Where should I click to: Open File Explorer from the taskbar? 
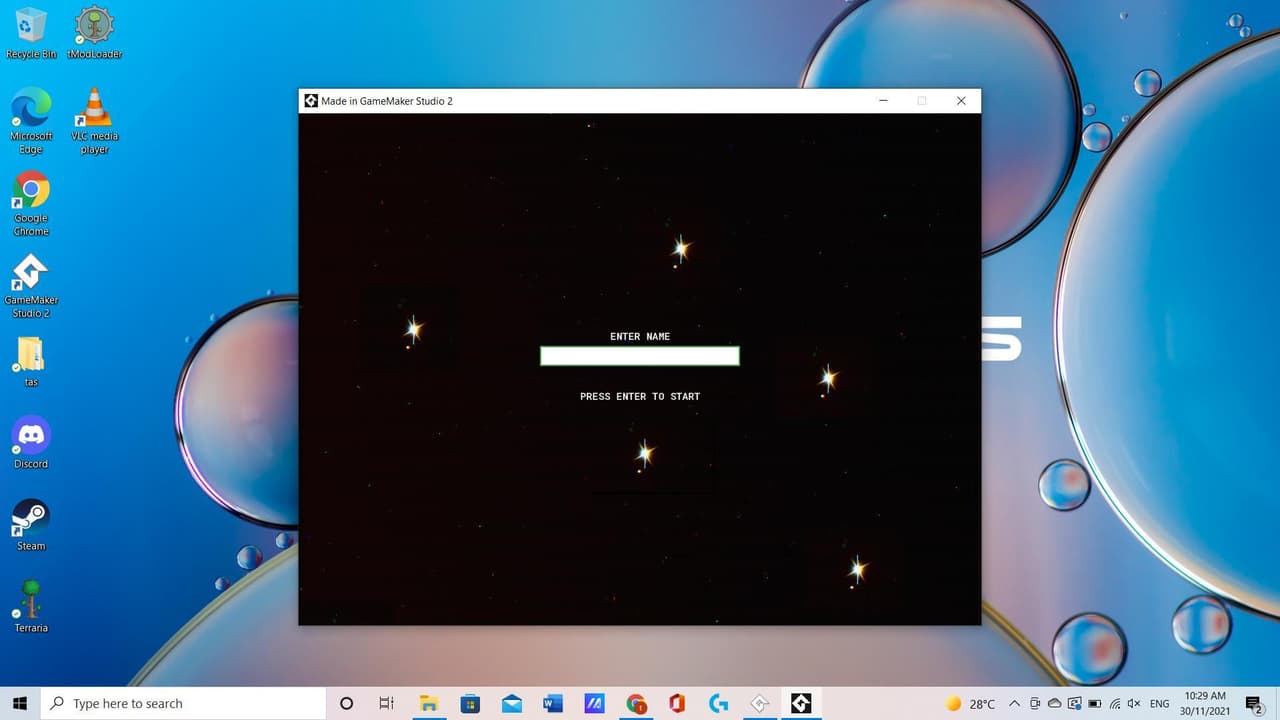[x=429, y=704]
